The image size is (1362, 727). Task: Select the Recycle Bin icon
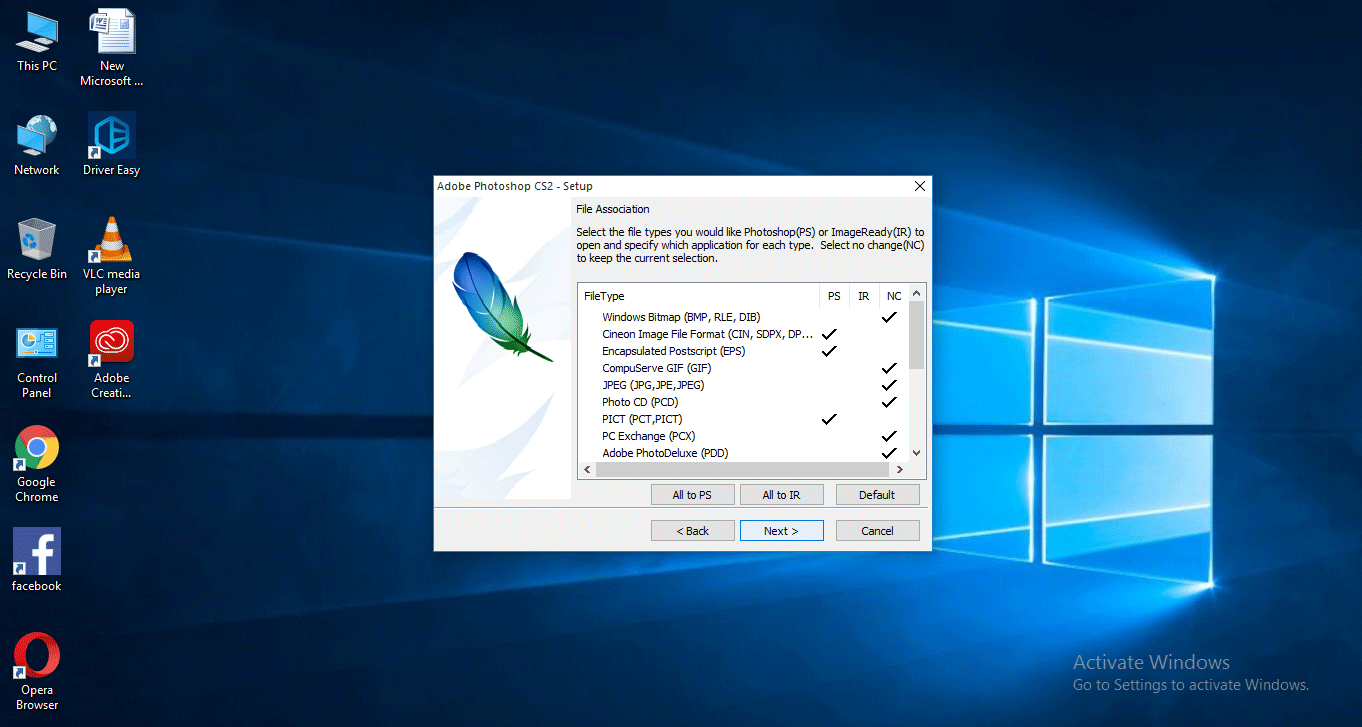pos(37,250)
